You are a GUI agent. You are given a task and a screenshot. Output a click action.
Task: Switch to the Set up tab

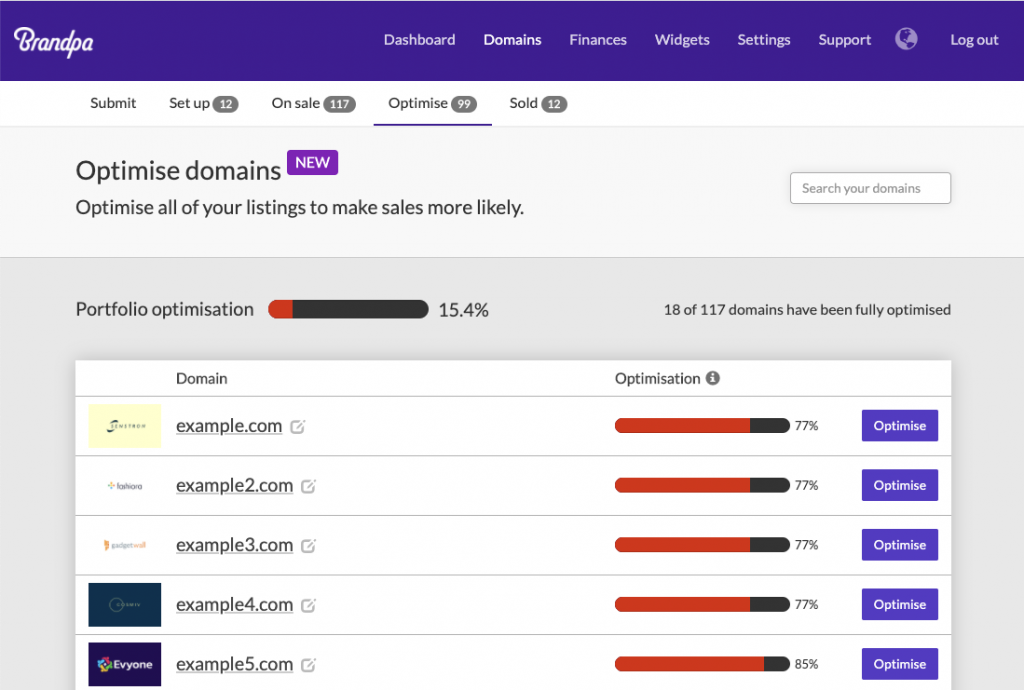[203, 103]
